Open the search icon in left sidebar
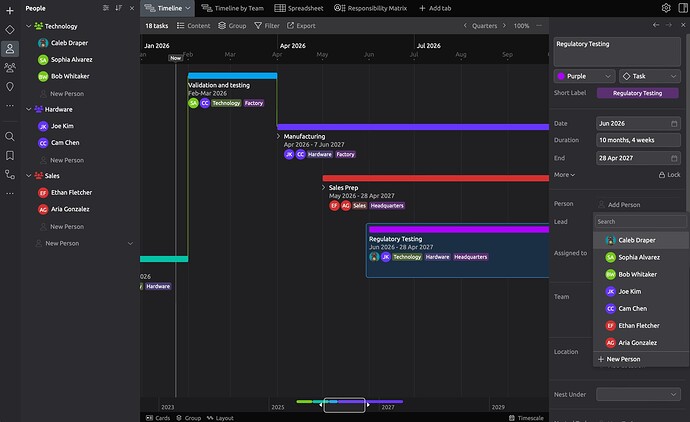Viewport: 690px width, 422px height. (10, 136)
